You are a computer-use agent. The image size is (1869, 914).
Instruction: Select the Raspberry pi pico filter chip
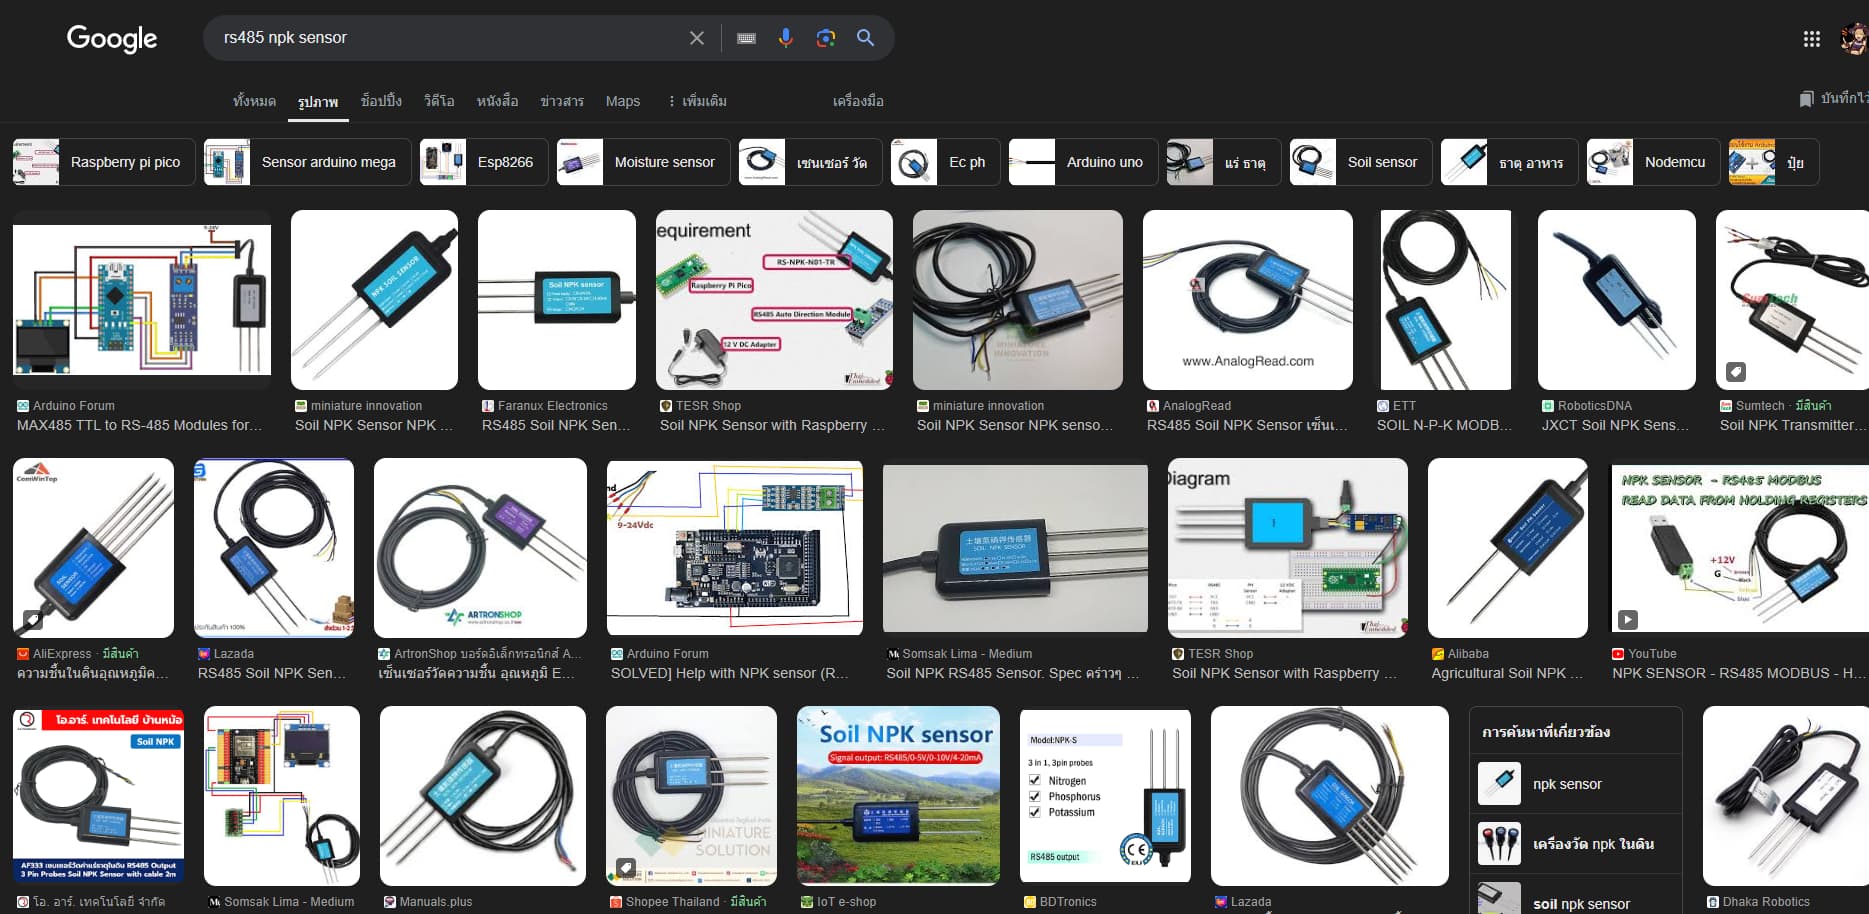104,162
